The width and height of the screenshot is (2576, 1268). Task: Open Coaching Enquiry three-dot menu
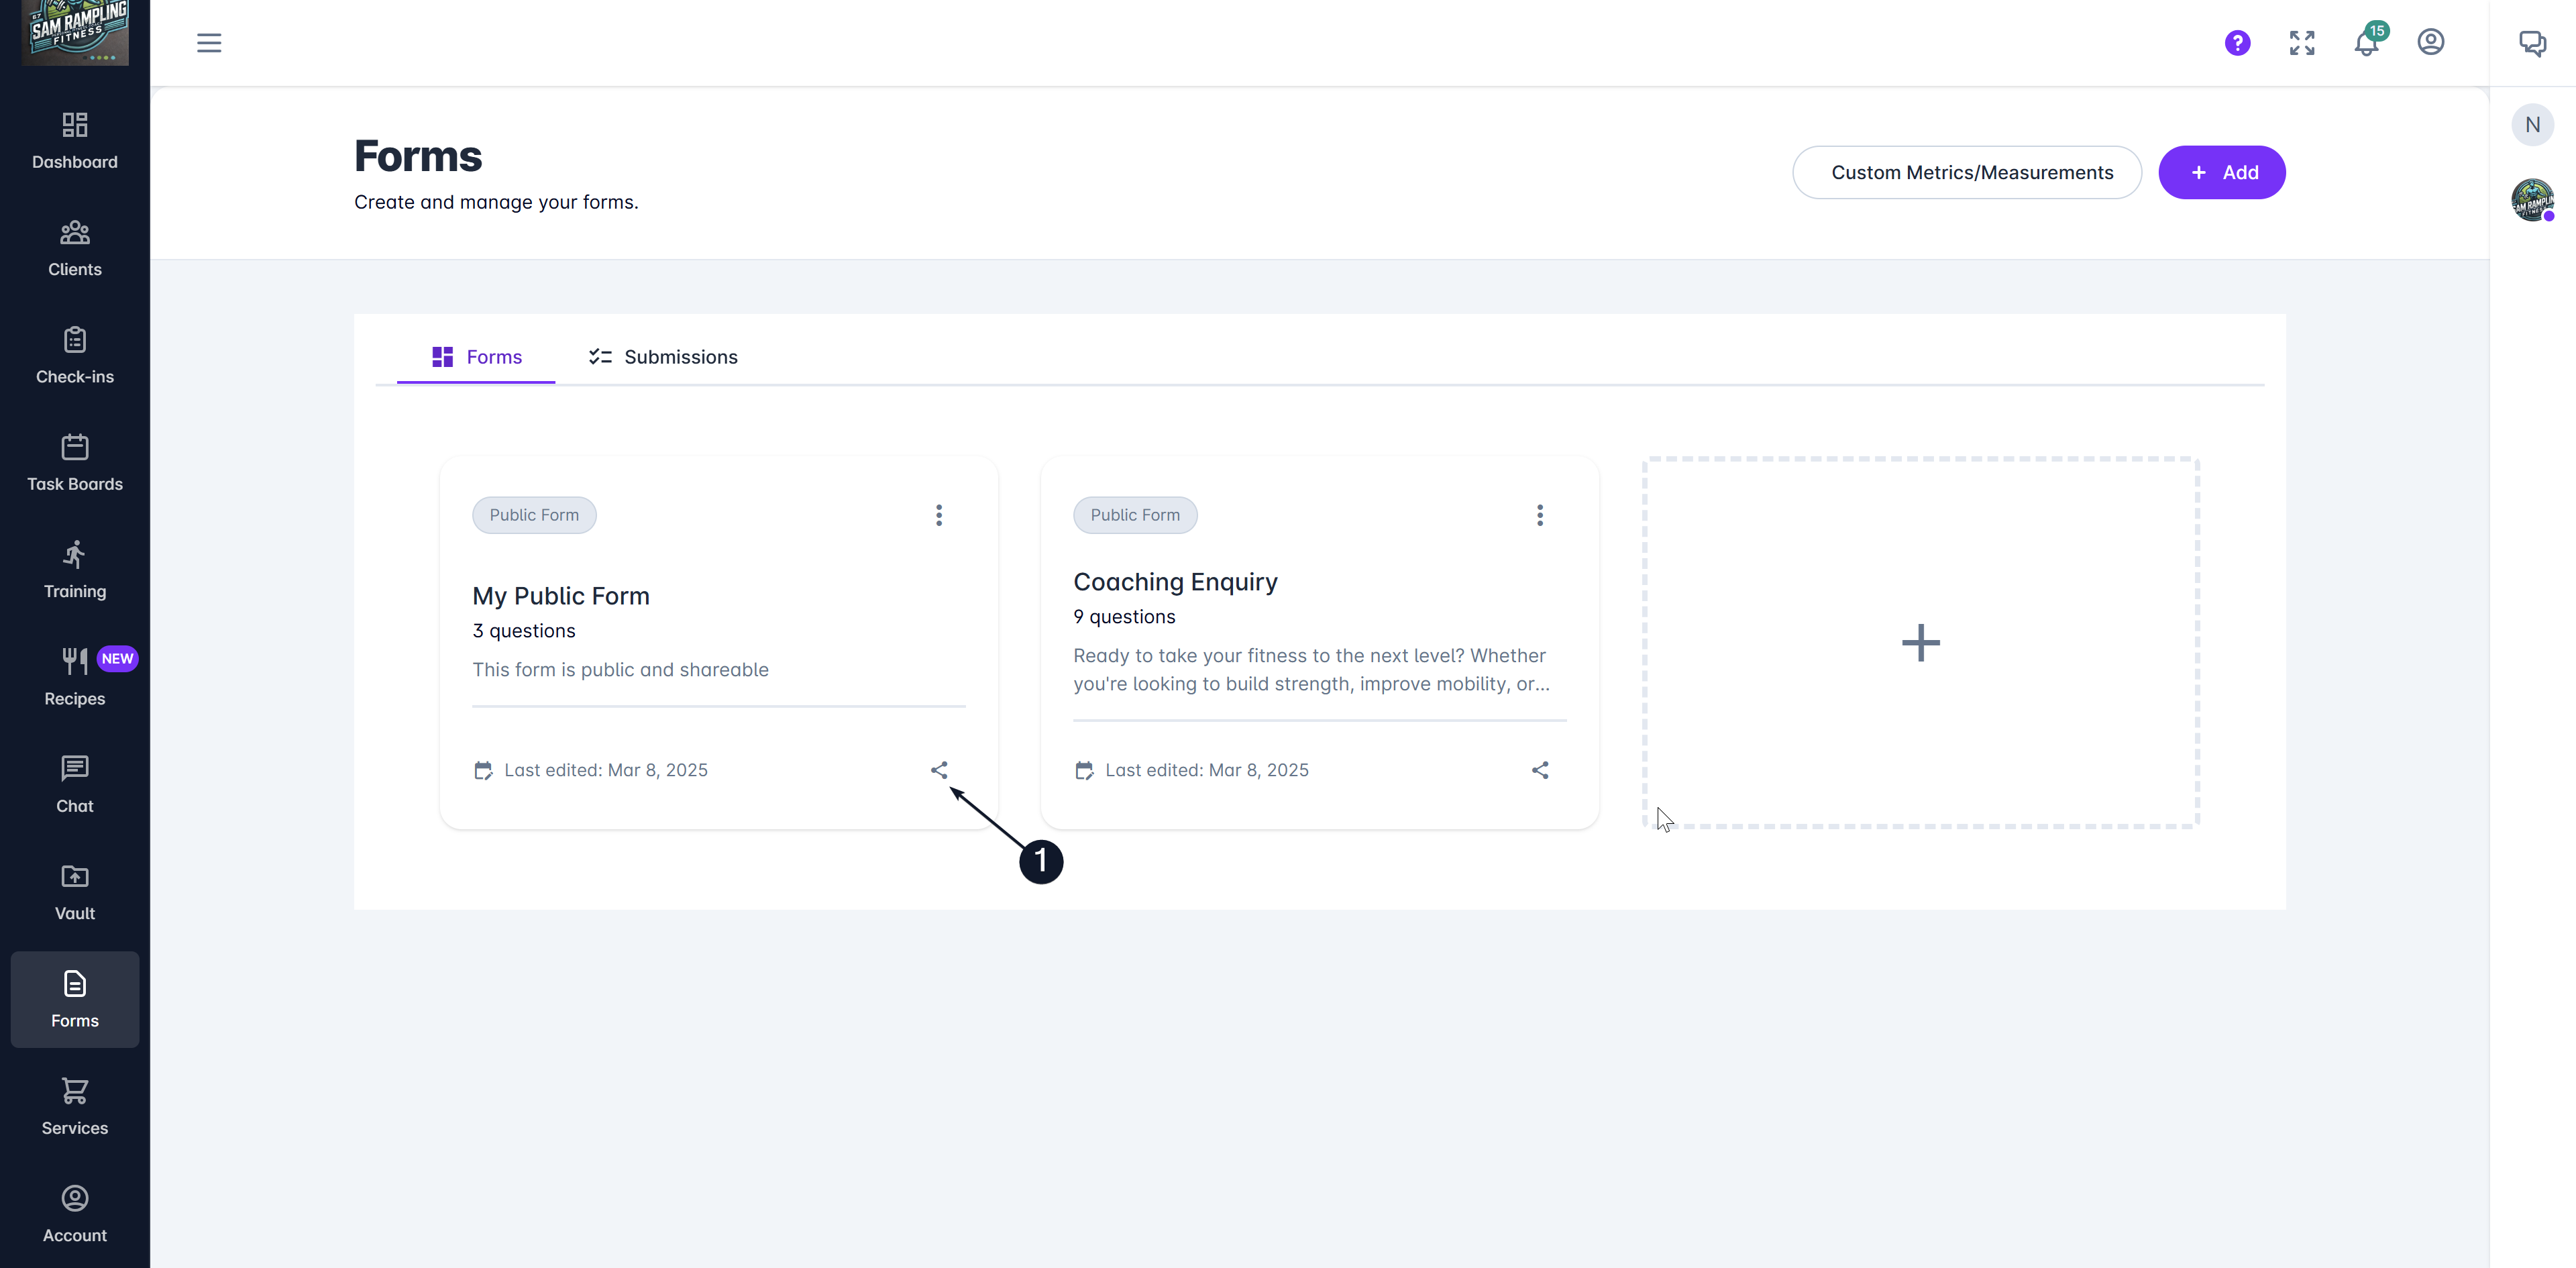pyautogui.click(x=1539, y=515)
